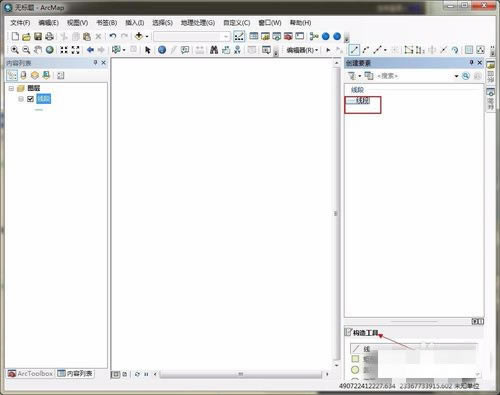Collapse the Layers data frame tree
Screen dimensions: 500x395
11,88
